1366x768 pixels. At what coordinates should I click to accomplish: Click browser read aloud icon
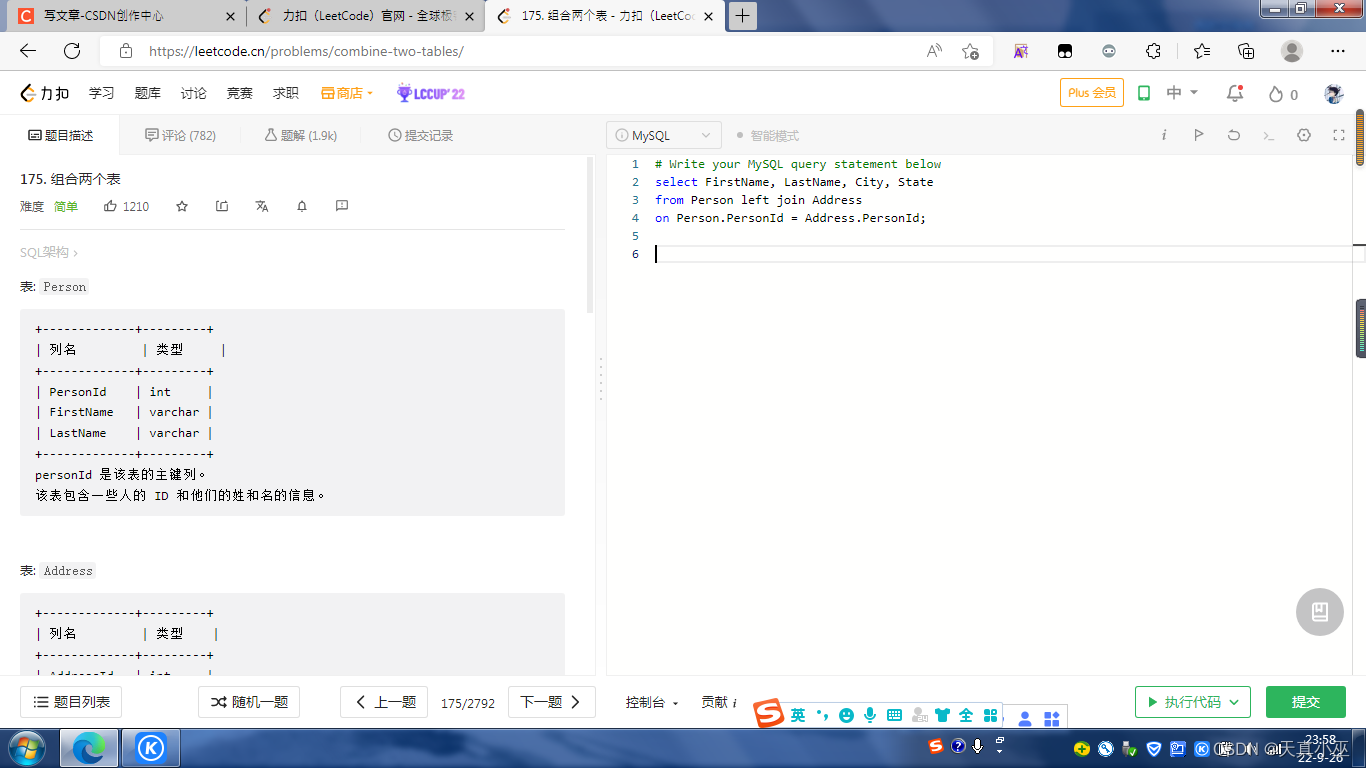[x=934, y=51]
